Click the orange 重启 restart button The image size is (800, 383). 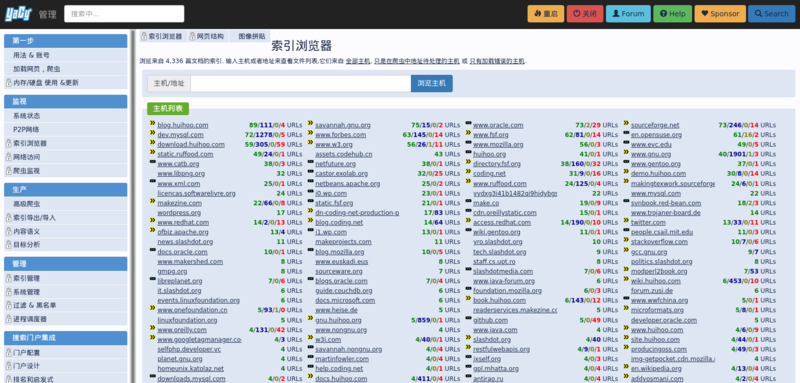(545, 14)
